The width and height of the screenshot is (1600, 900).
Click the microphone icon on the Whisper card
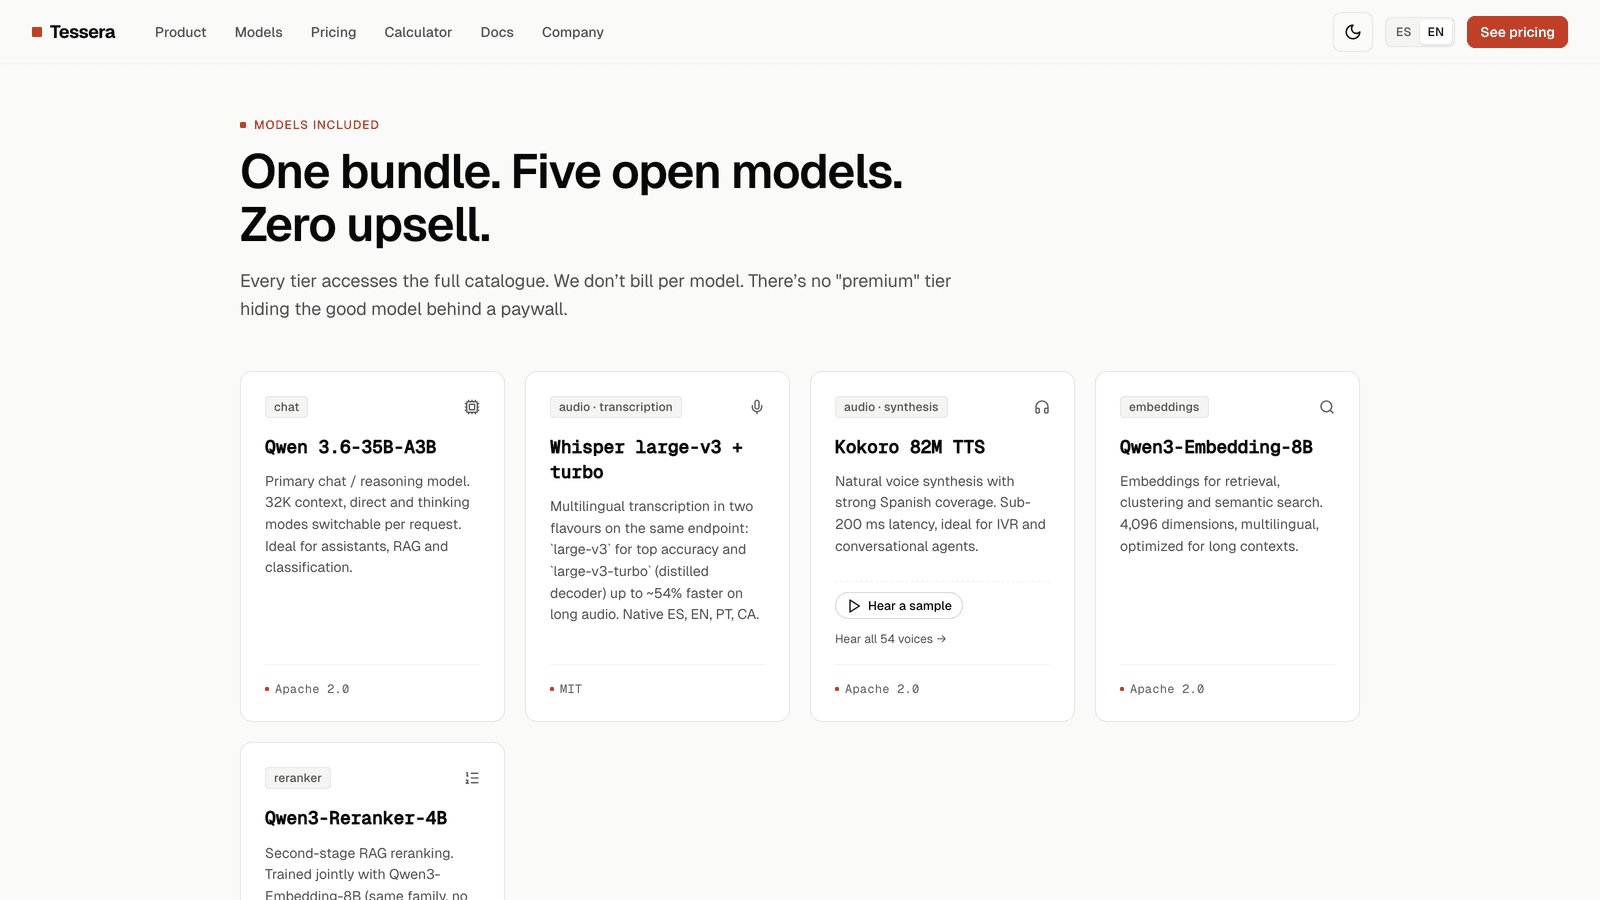coord(757,407)
